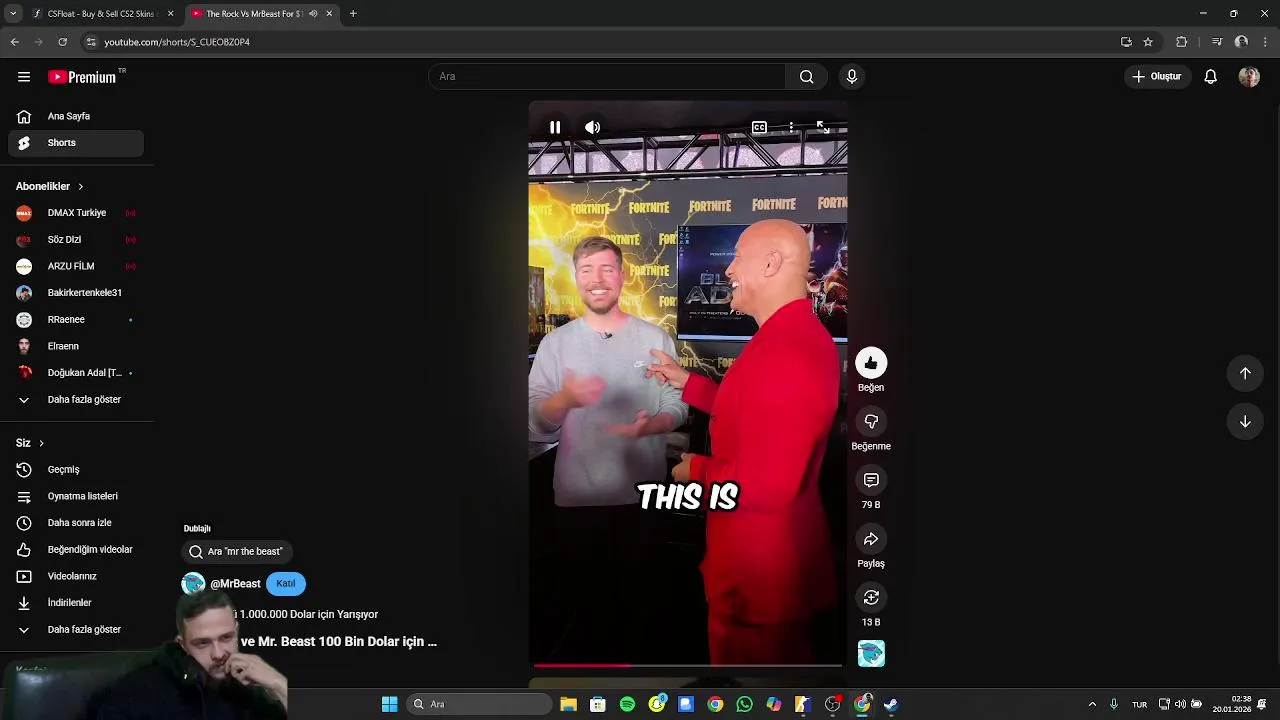Open the Chrome three-dot menu
1280x720 pixels.
pyautogui.click(x=1266, y=42)
